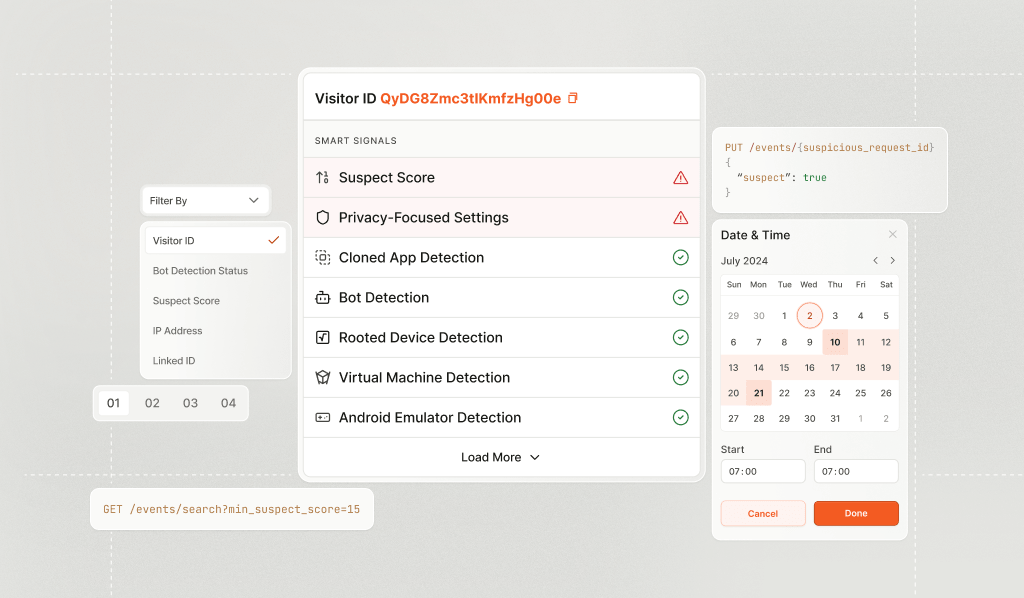Expand the list with Load More
Screen dimensions: 1024x598
point(500,457)
